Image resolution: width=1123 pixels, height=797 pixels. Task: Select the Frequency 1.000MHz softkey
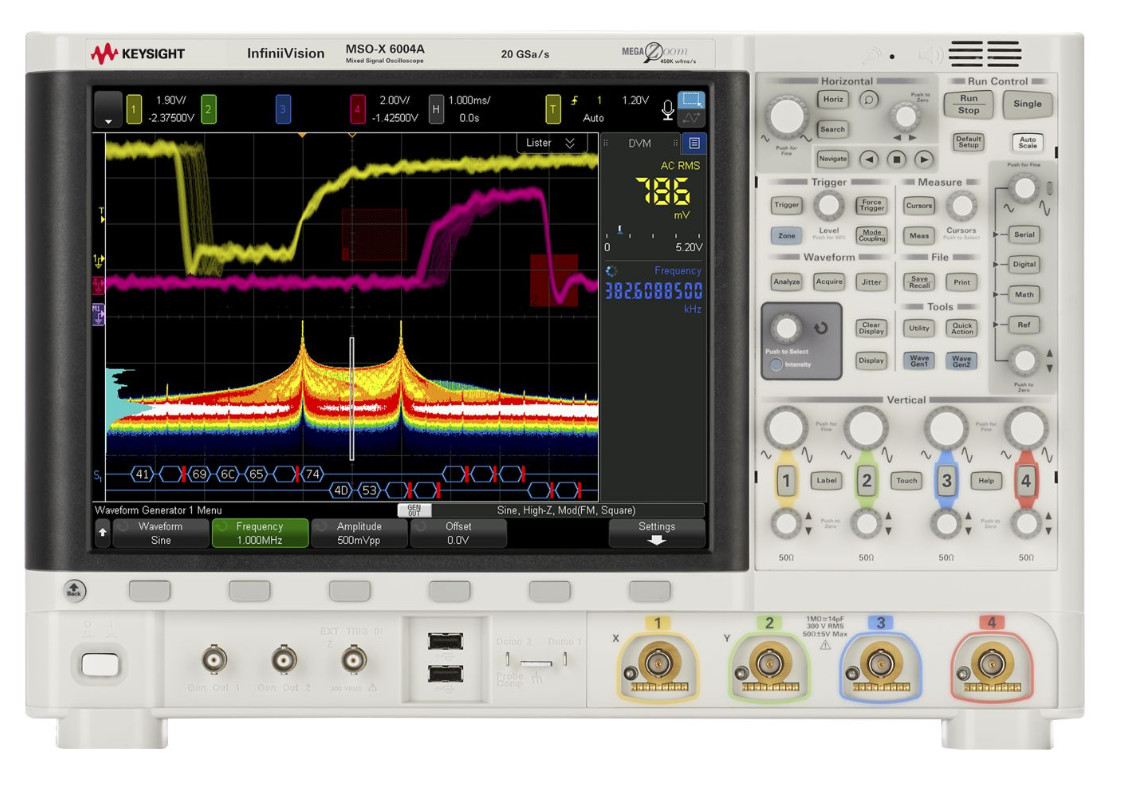(x=260, y=533)
